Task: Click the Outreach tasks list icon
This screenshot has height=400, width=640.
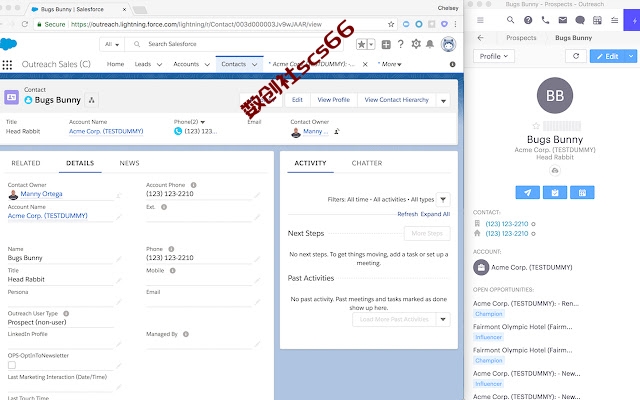Action: pos(614,20)
